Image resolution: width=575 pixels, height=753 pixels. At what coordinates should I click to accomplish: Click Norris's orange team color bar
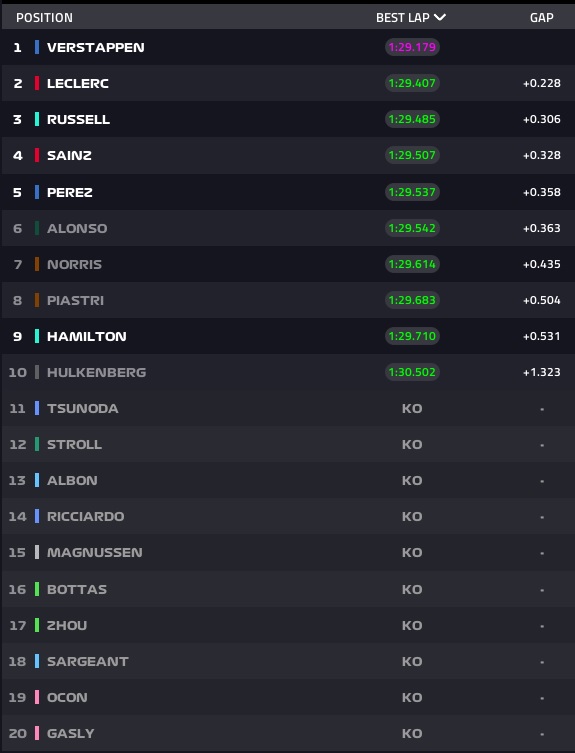coord(37,264)
